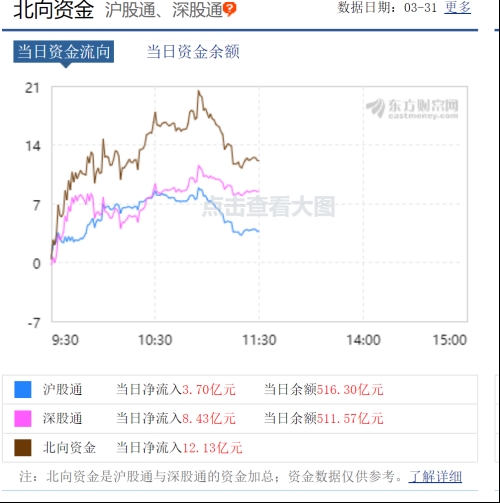Click the brown 北向资金 legend swatch
500x503 pixels.
(x=23, y=447)
